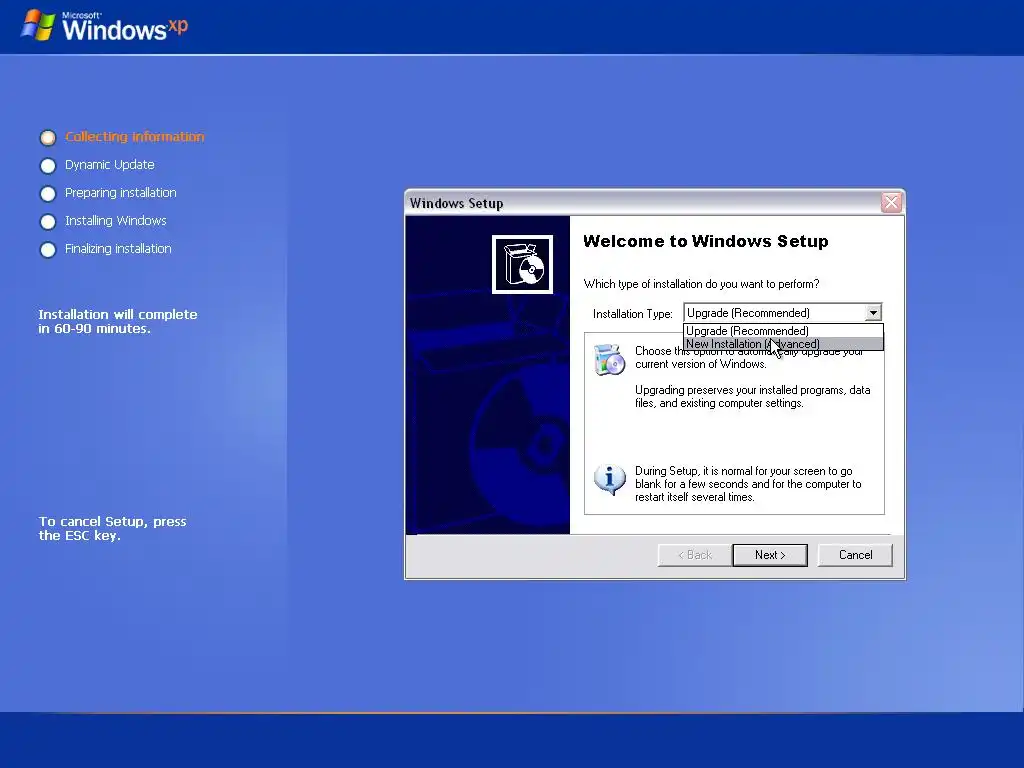Click the Finalizing installation step bullet
1024x768 pixels.
[x=48, y=250]
